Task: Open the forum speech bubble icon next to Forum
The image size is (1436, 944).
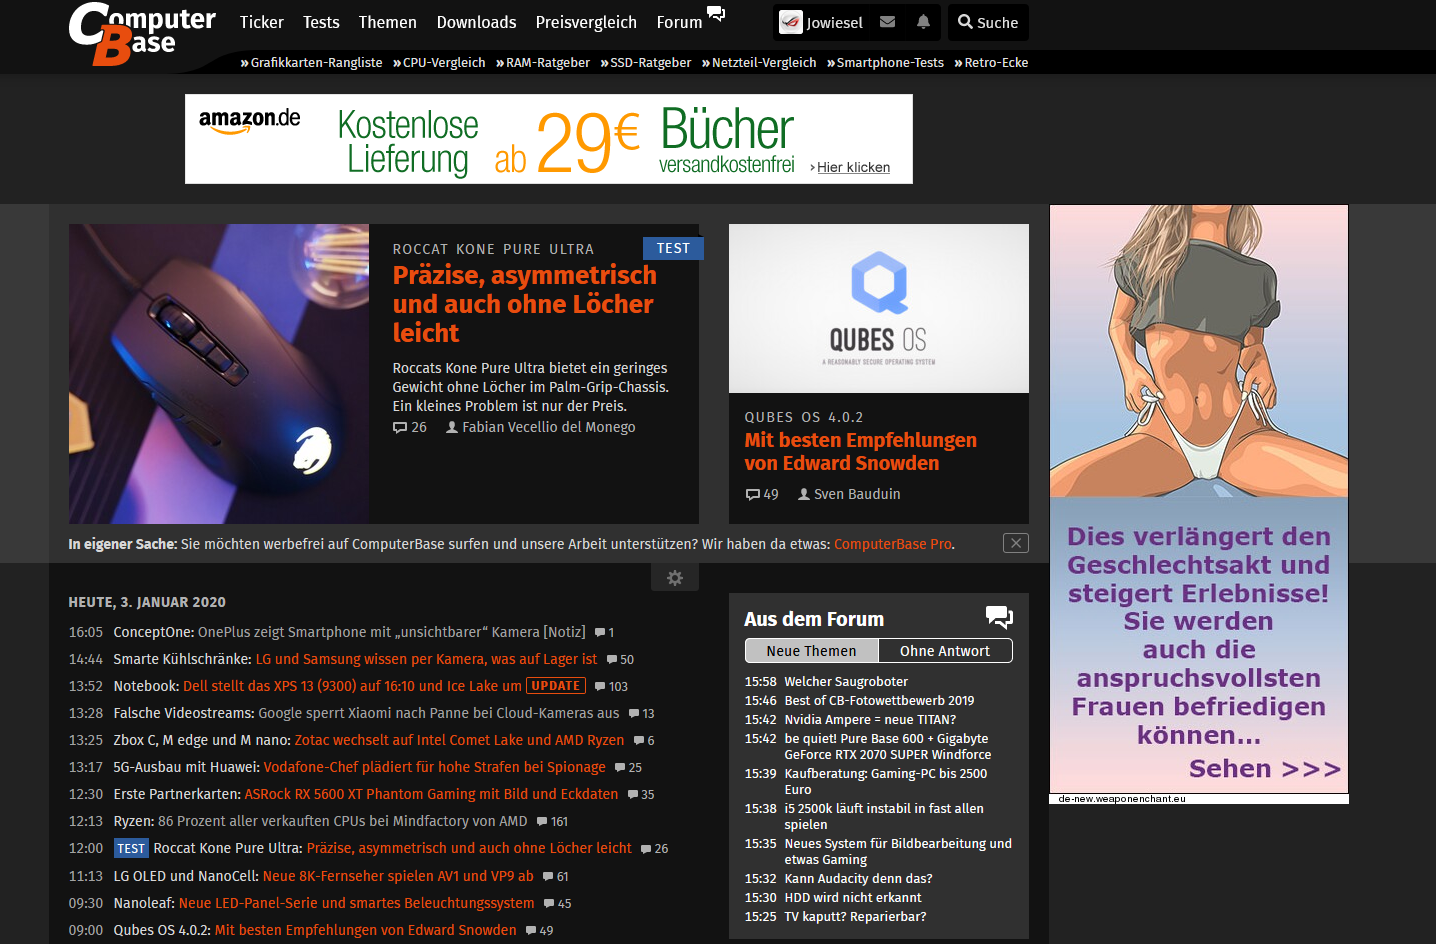Action: pos(716,14)
